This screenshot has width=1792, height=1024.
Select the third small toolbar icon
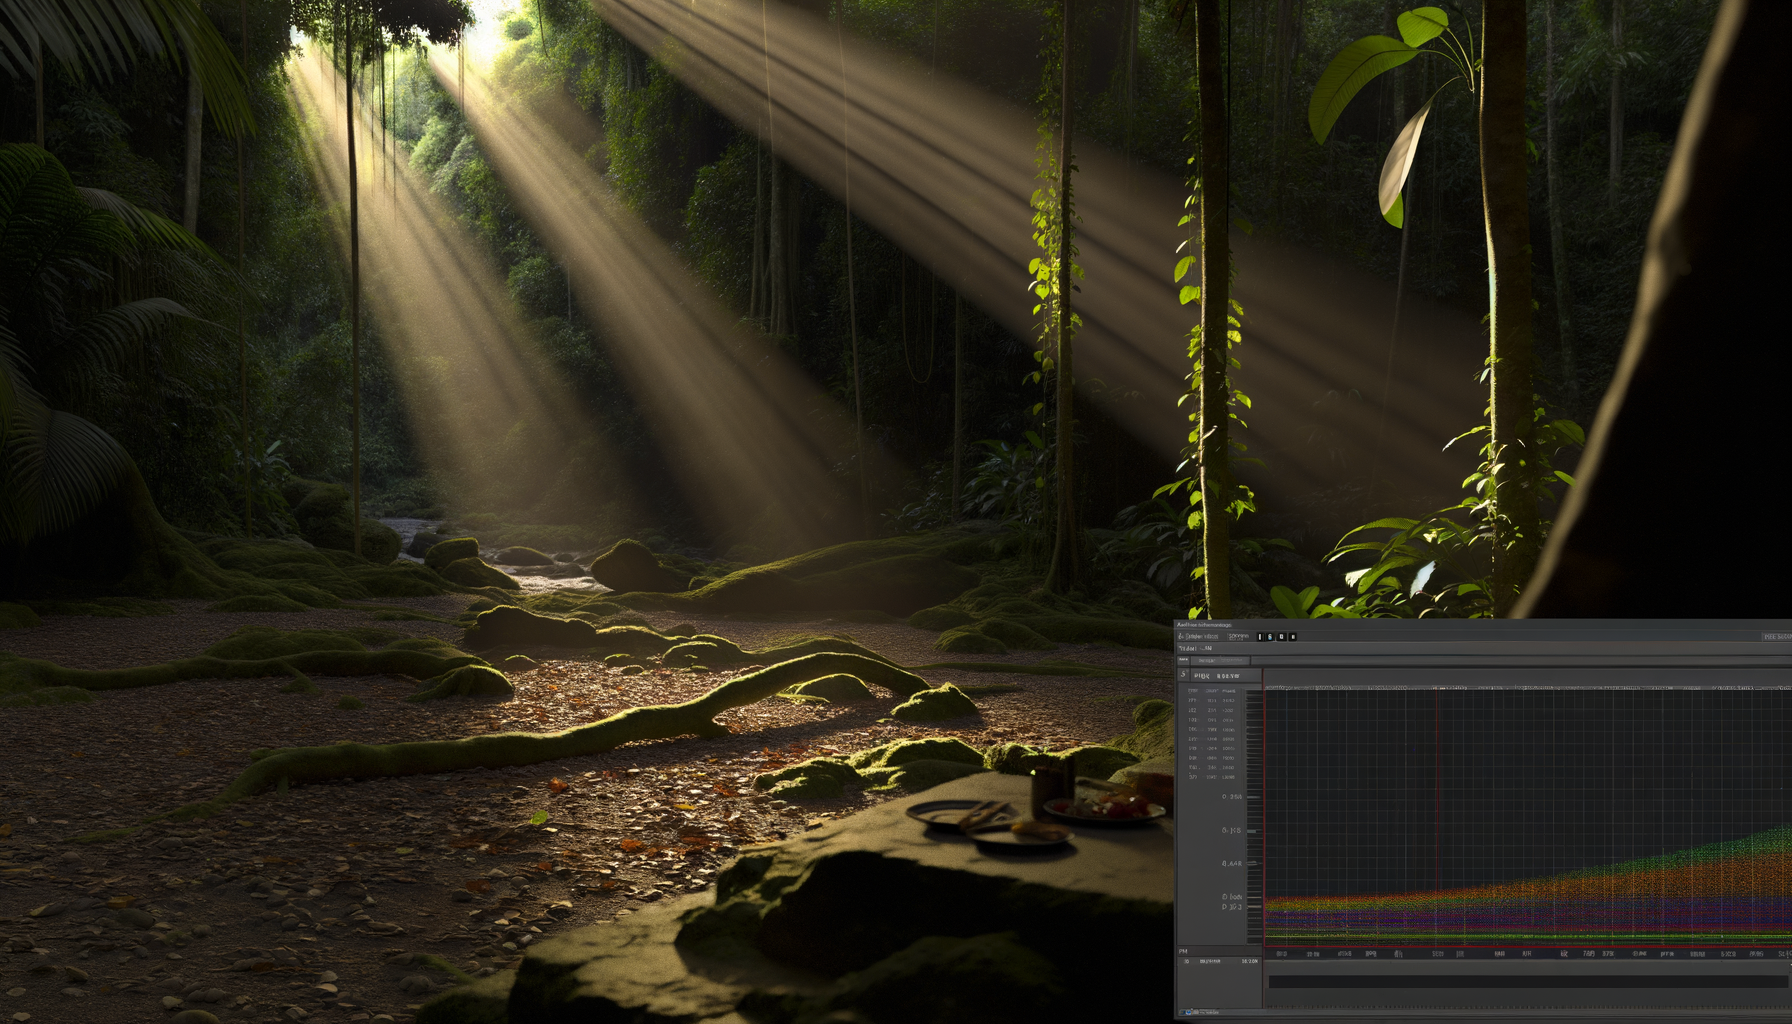1280,636
